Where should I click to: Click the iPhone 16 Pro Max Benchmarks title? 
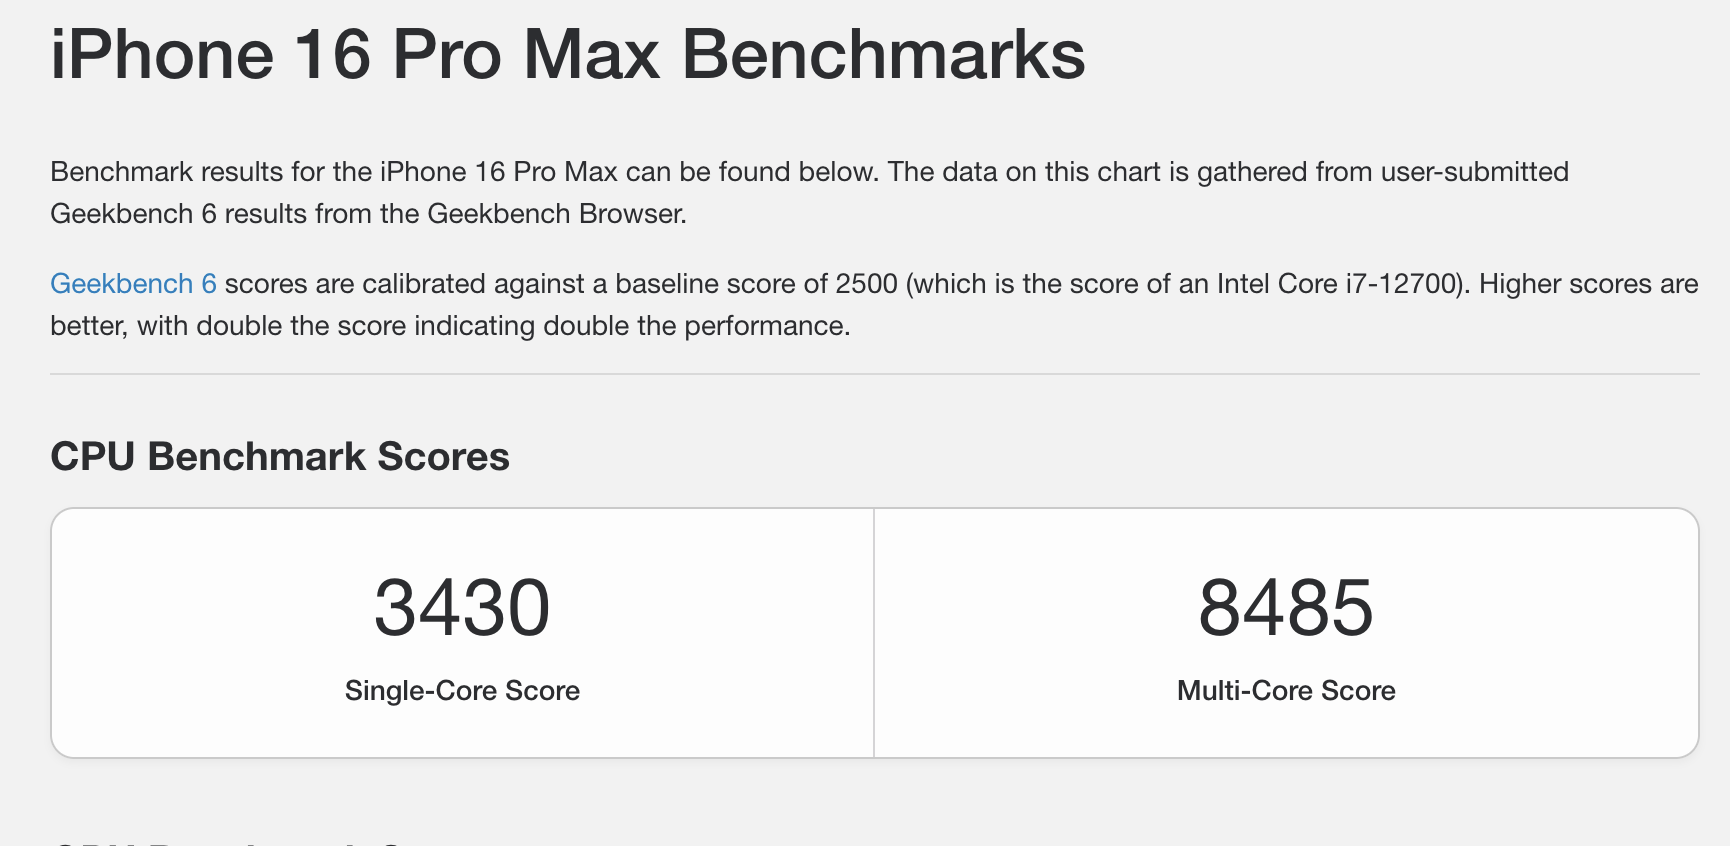pyautogui.click(x=567, y=54)
